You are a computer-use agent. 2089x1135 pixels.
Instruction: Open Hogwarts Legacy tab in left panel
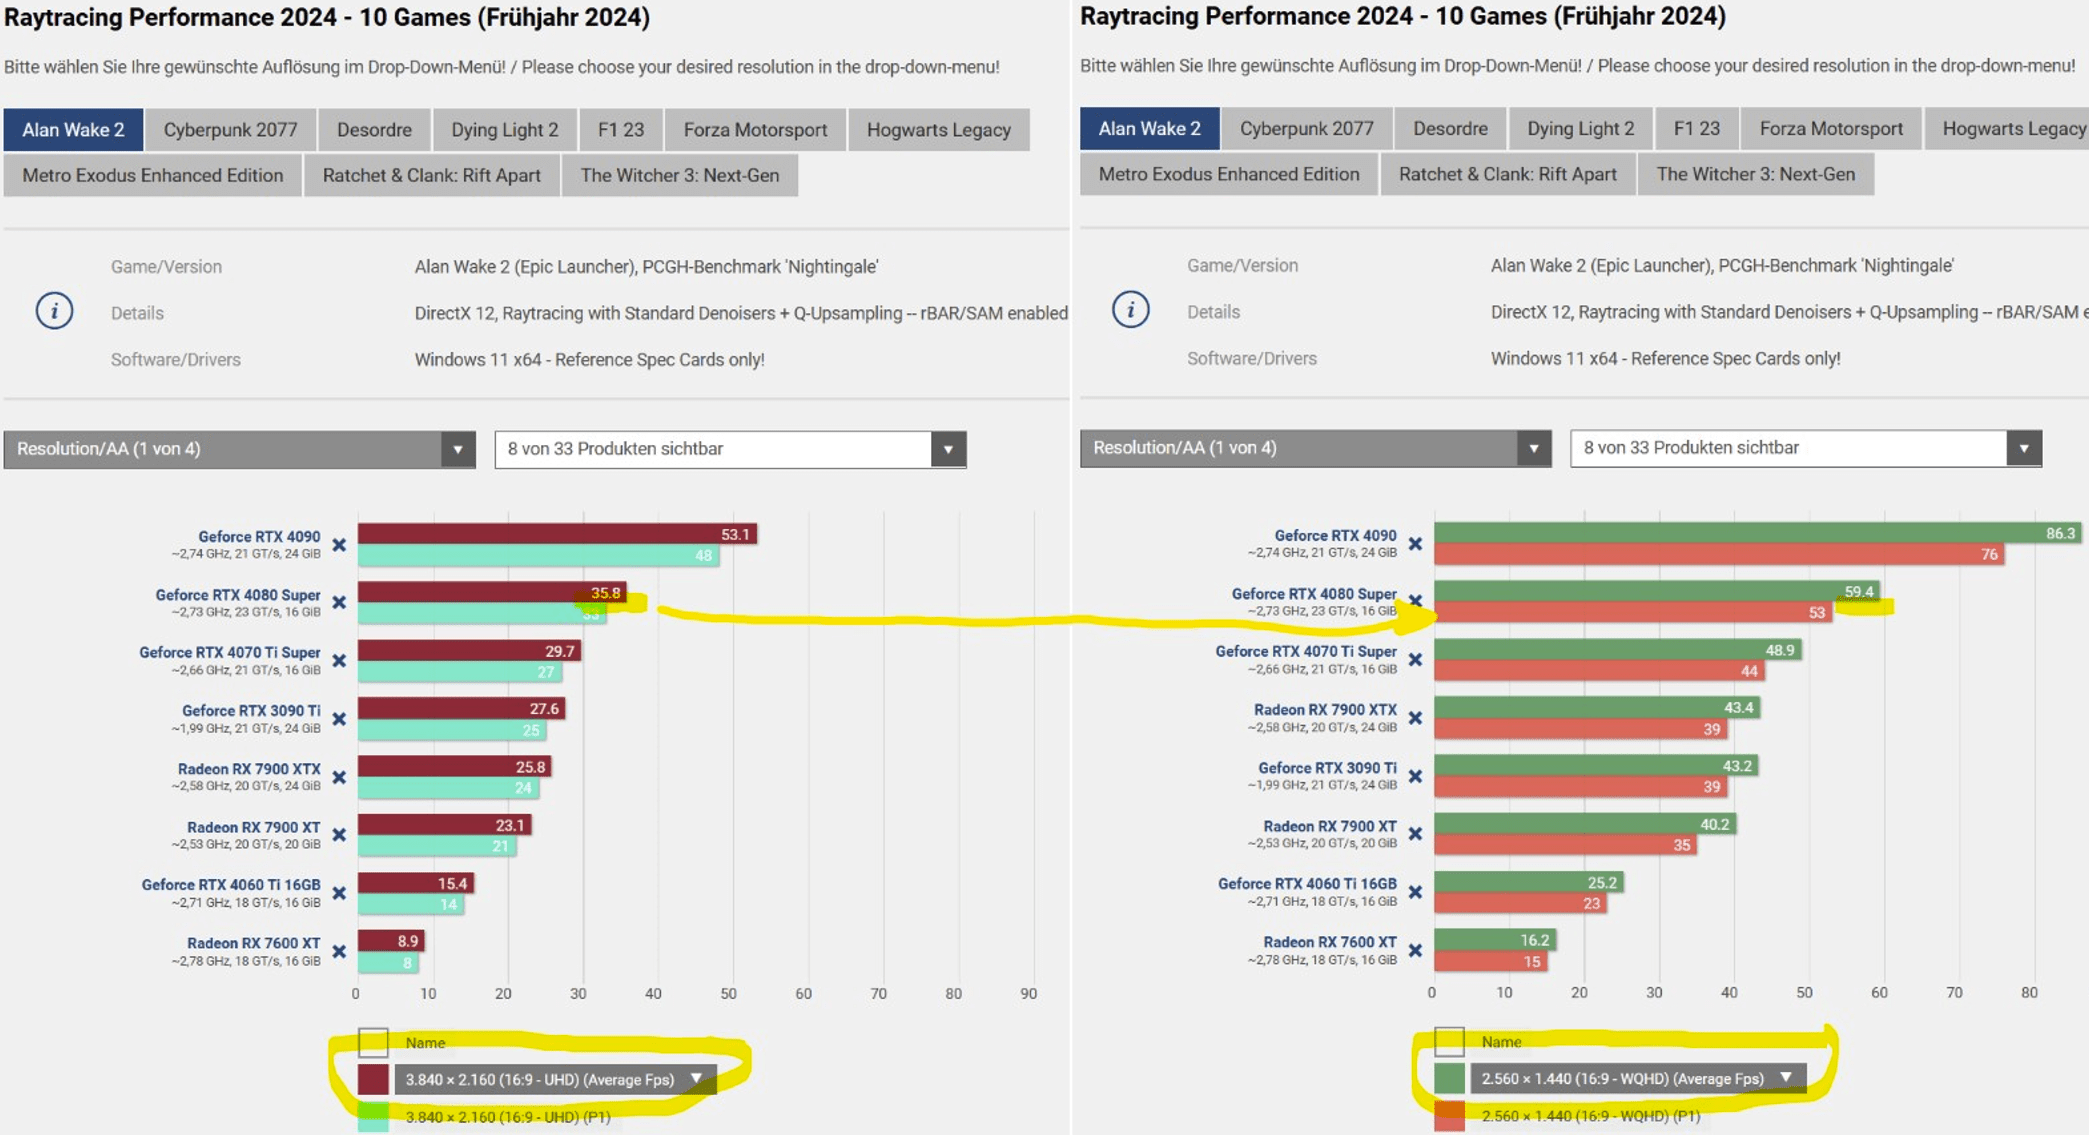tap(939, 130)
